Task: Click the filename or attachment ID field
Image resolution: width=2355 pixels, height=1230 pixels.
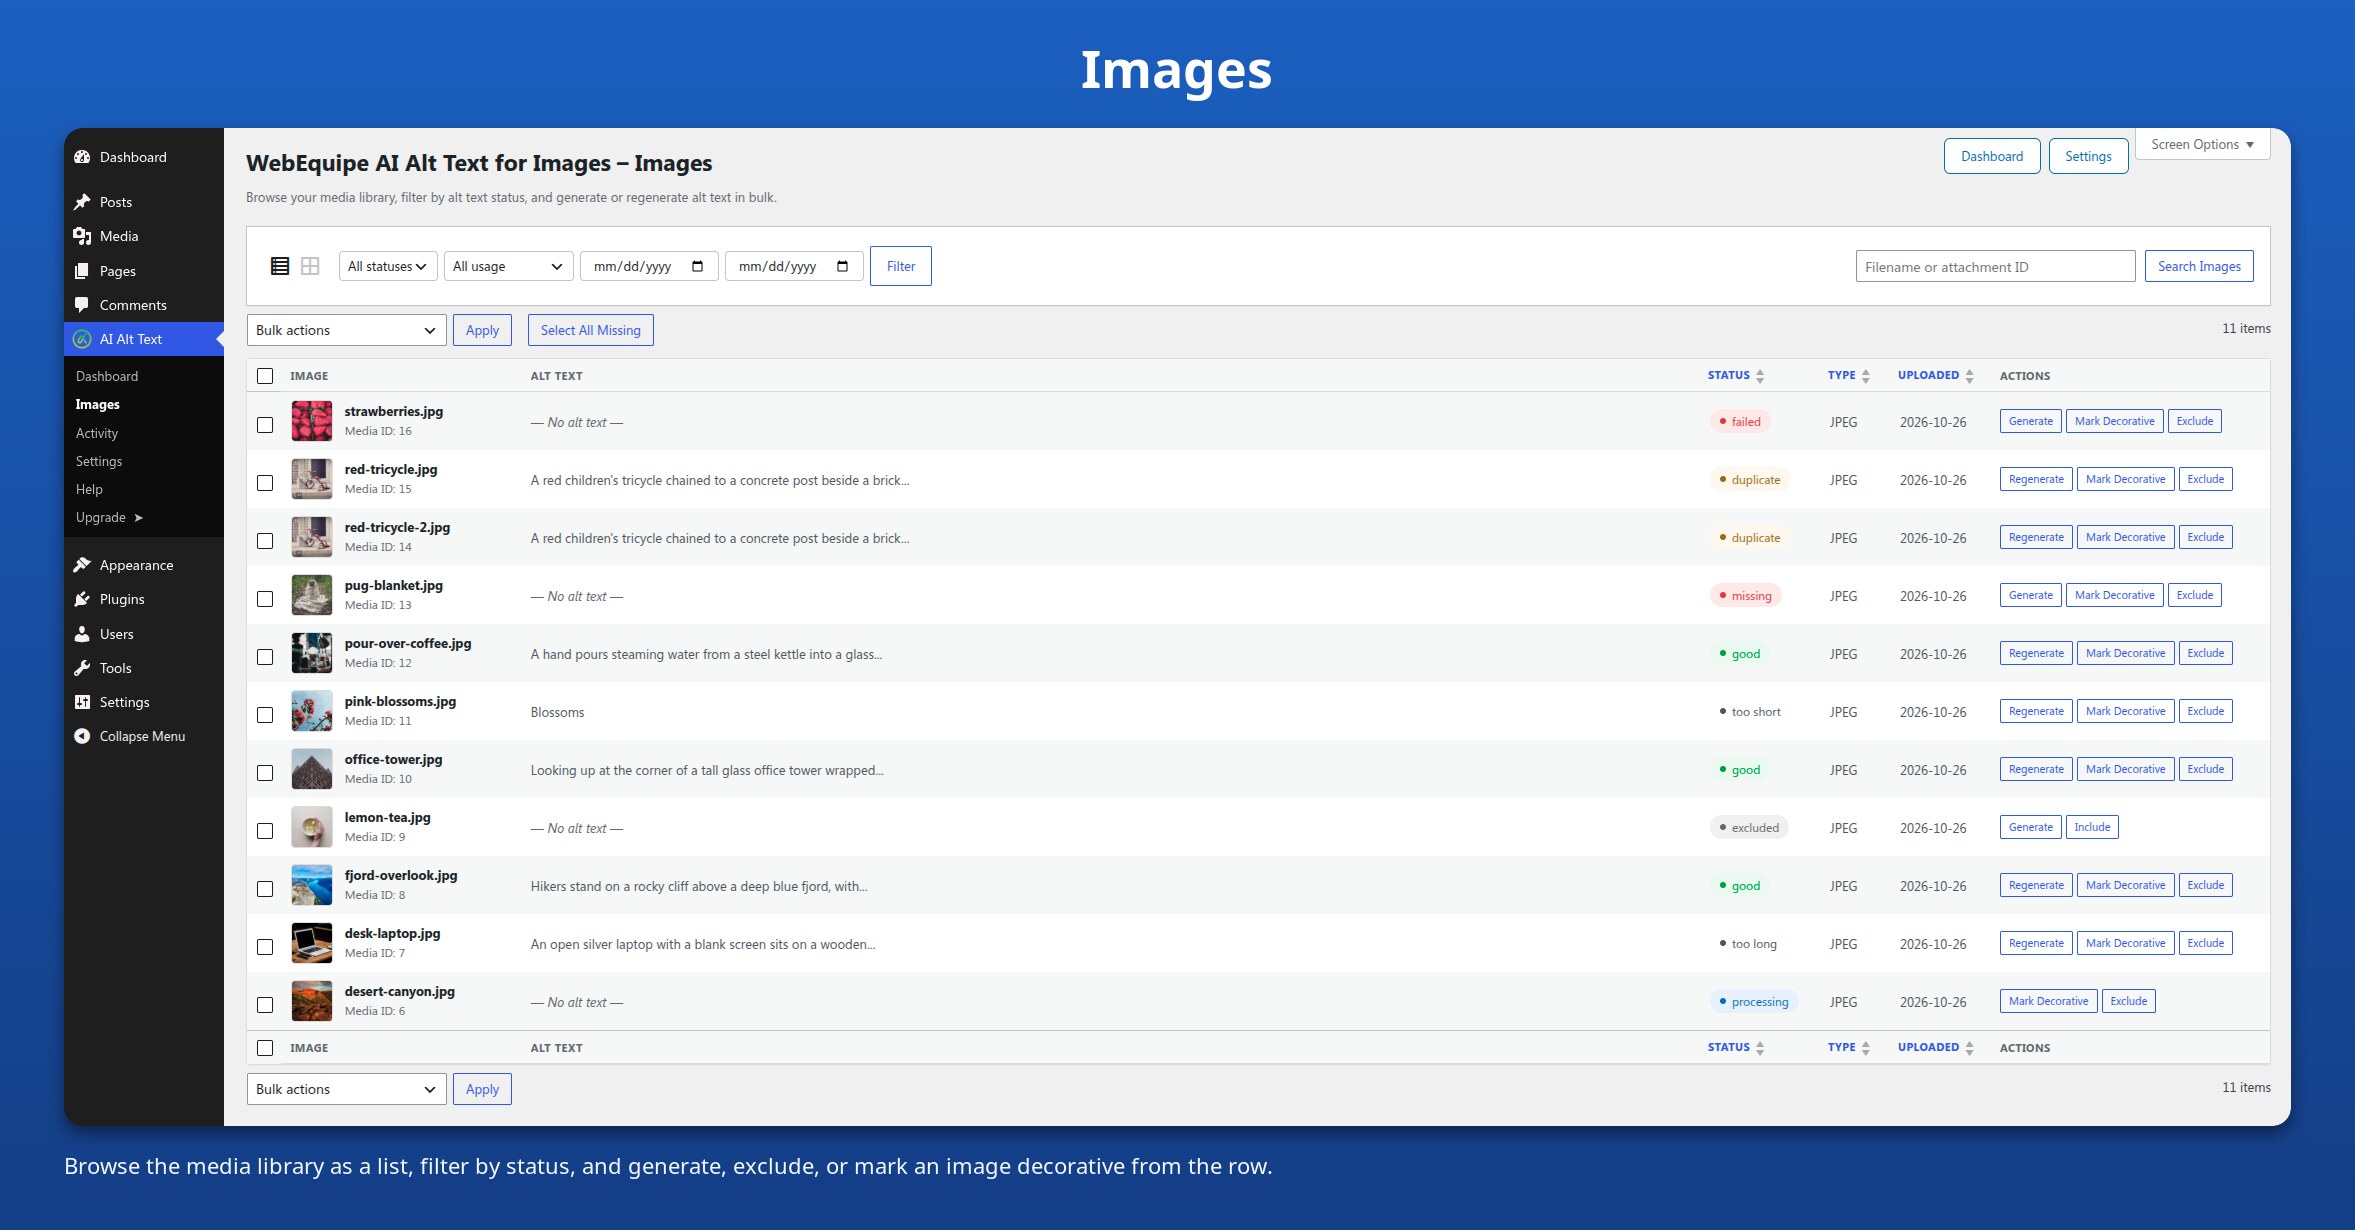Action: pos(1996,266)
